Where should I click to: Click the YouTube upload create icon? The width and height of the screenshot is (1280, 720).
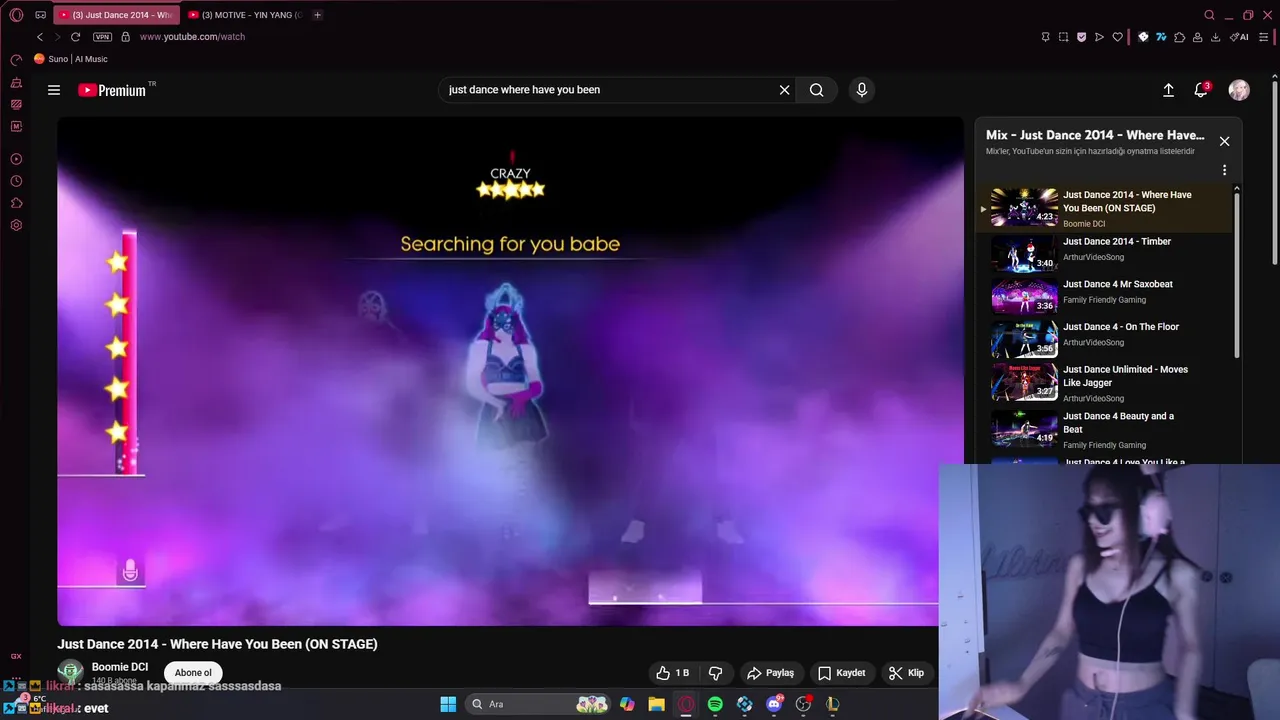pyautogui.click(x=1168, y=90)
